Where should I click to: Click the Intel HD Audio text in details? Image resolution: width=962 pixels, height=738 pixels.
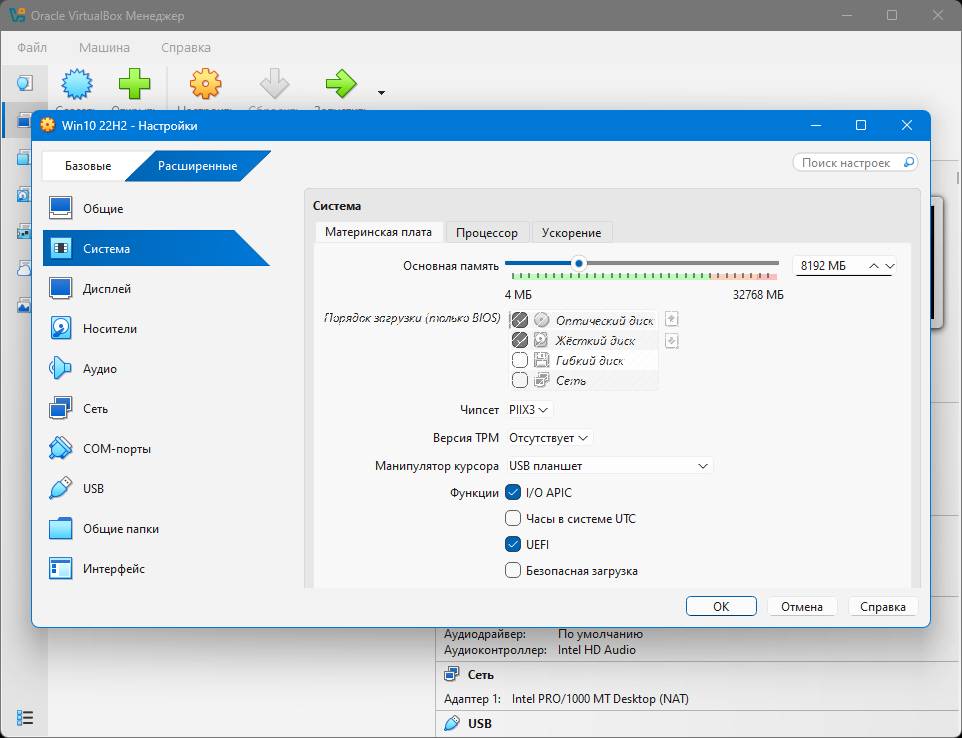coord(596,650)
